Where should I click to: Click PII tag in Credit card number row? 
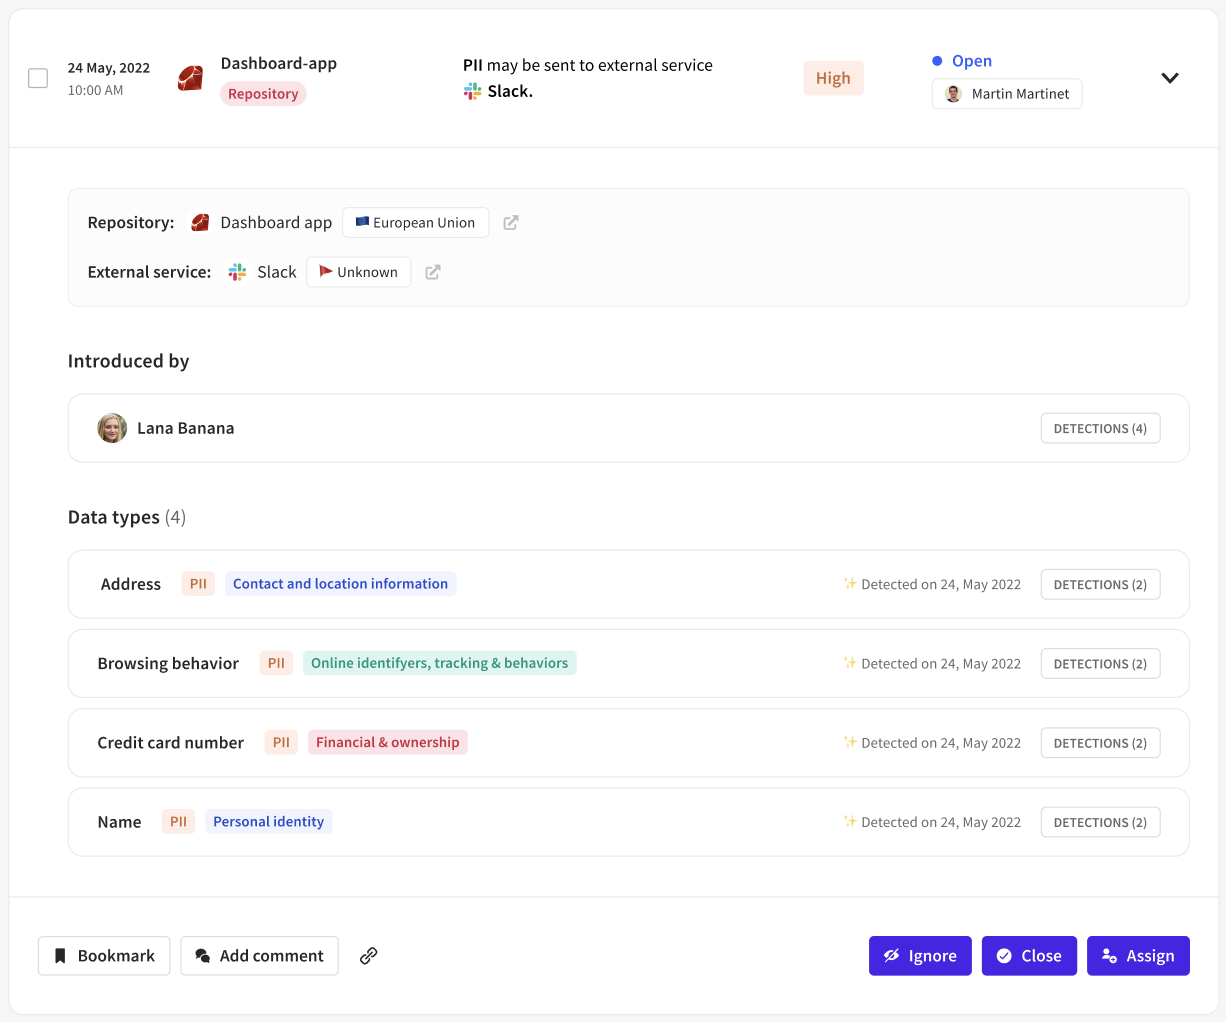tap(281, 742)
